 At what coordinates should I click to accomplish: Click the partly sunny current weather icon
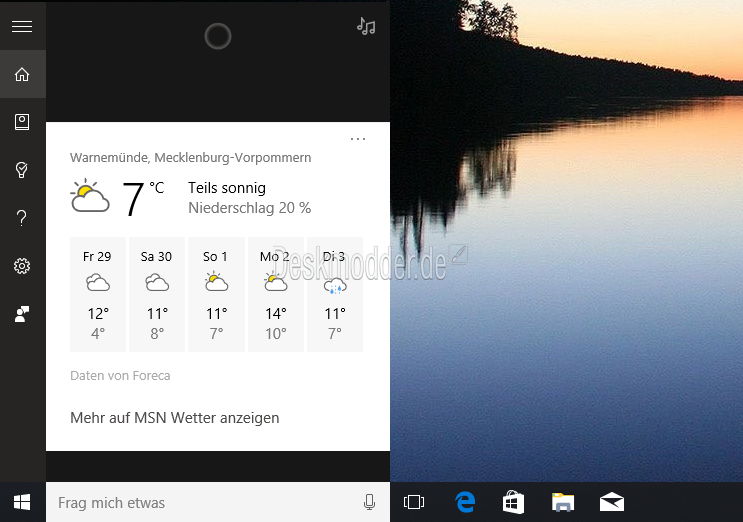[x=90, y=196]
